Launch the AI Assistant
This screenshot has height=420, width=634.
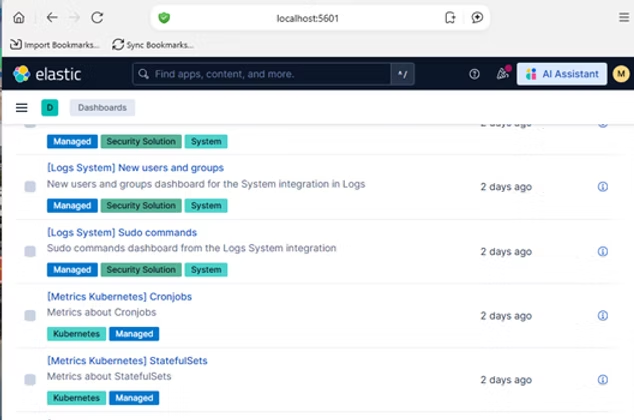point(562,74)
